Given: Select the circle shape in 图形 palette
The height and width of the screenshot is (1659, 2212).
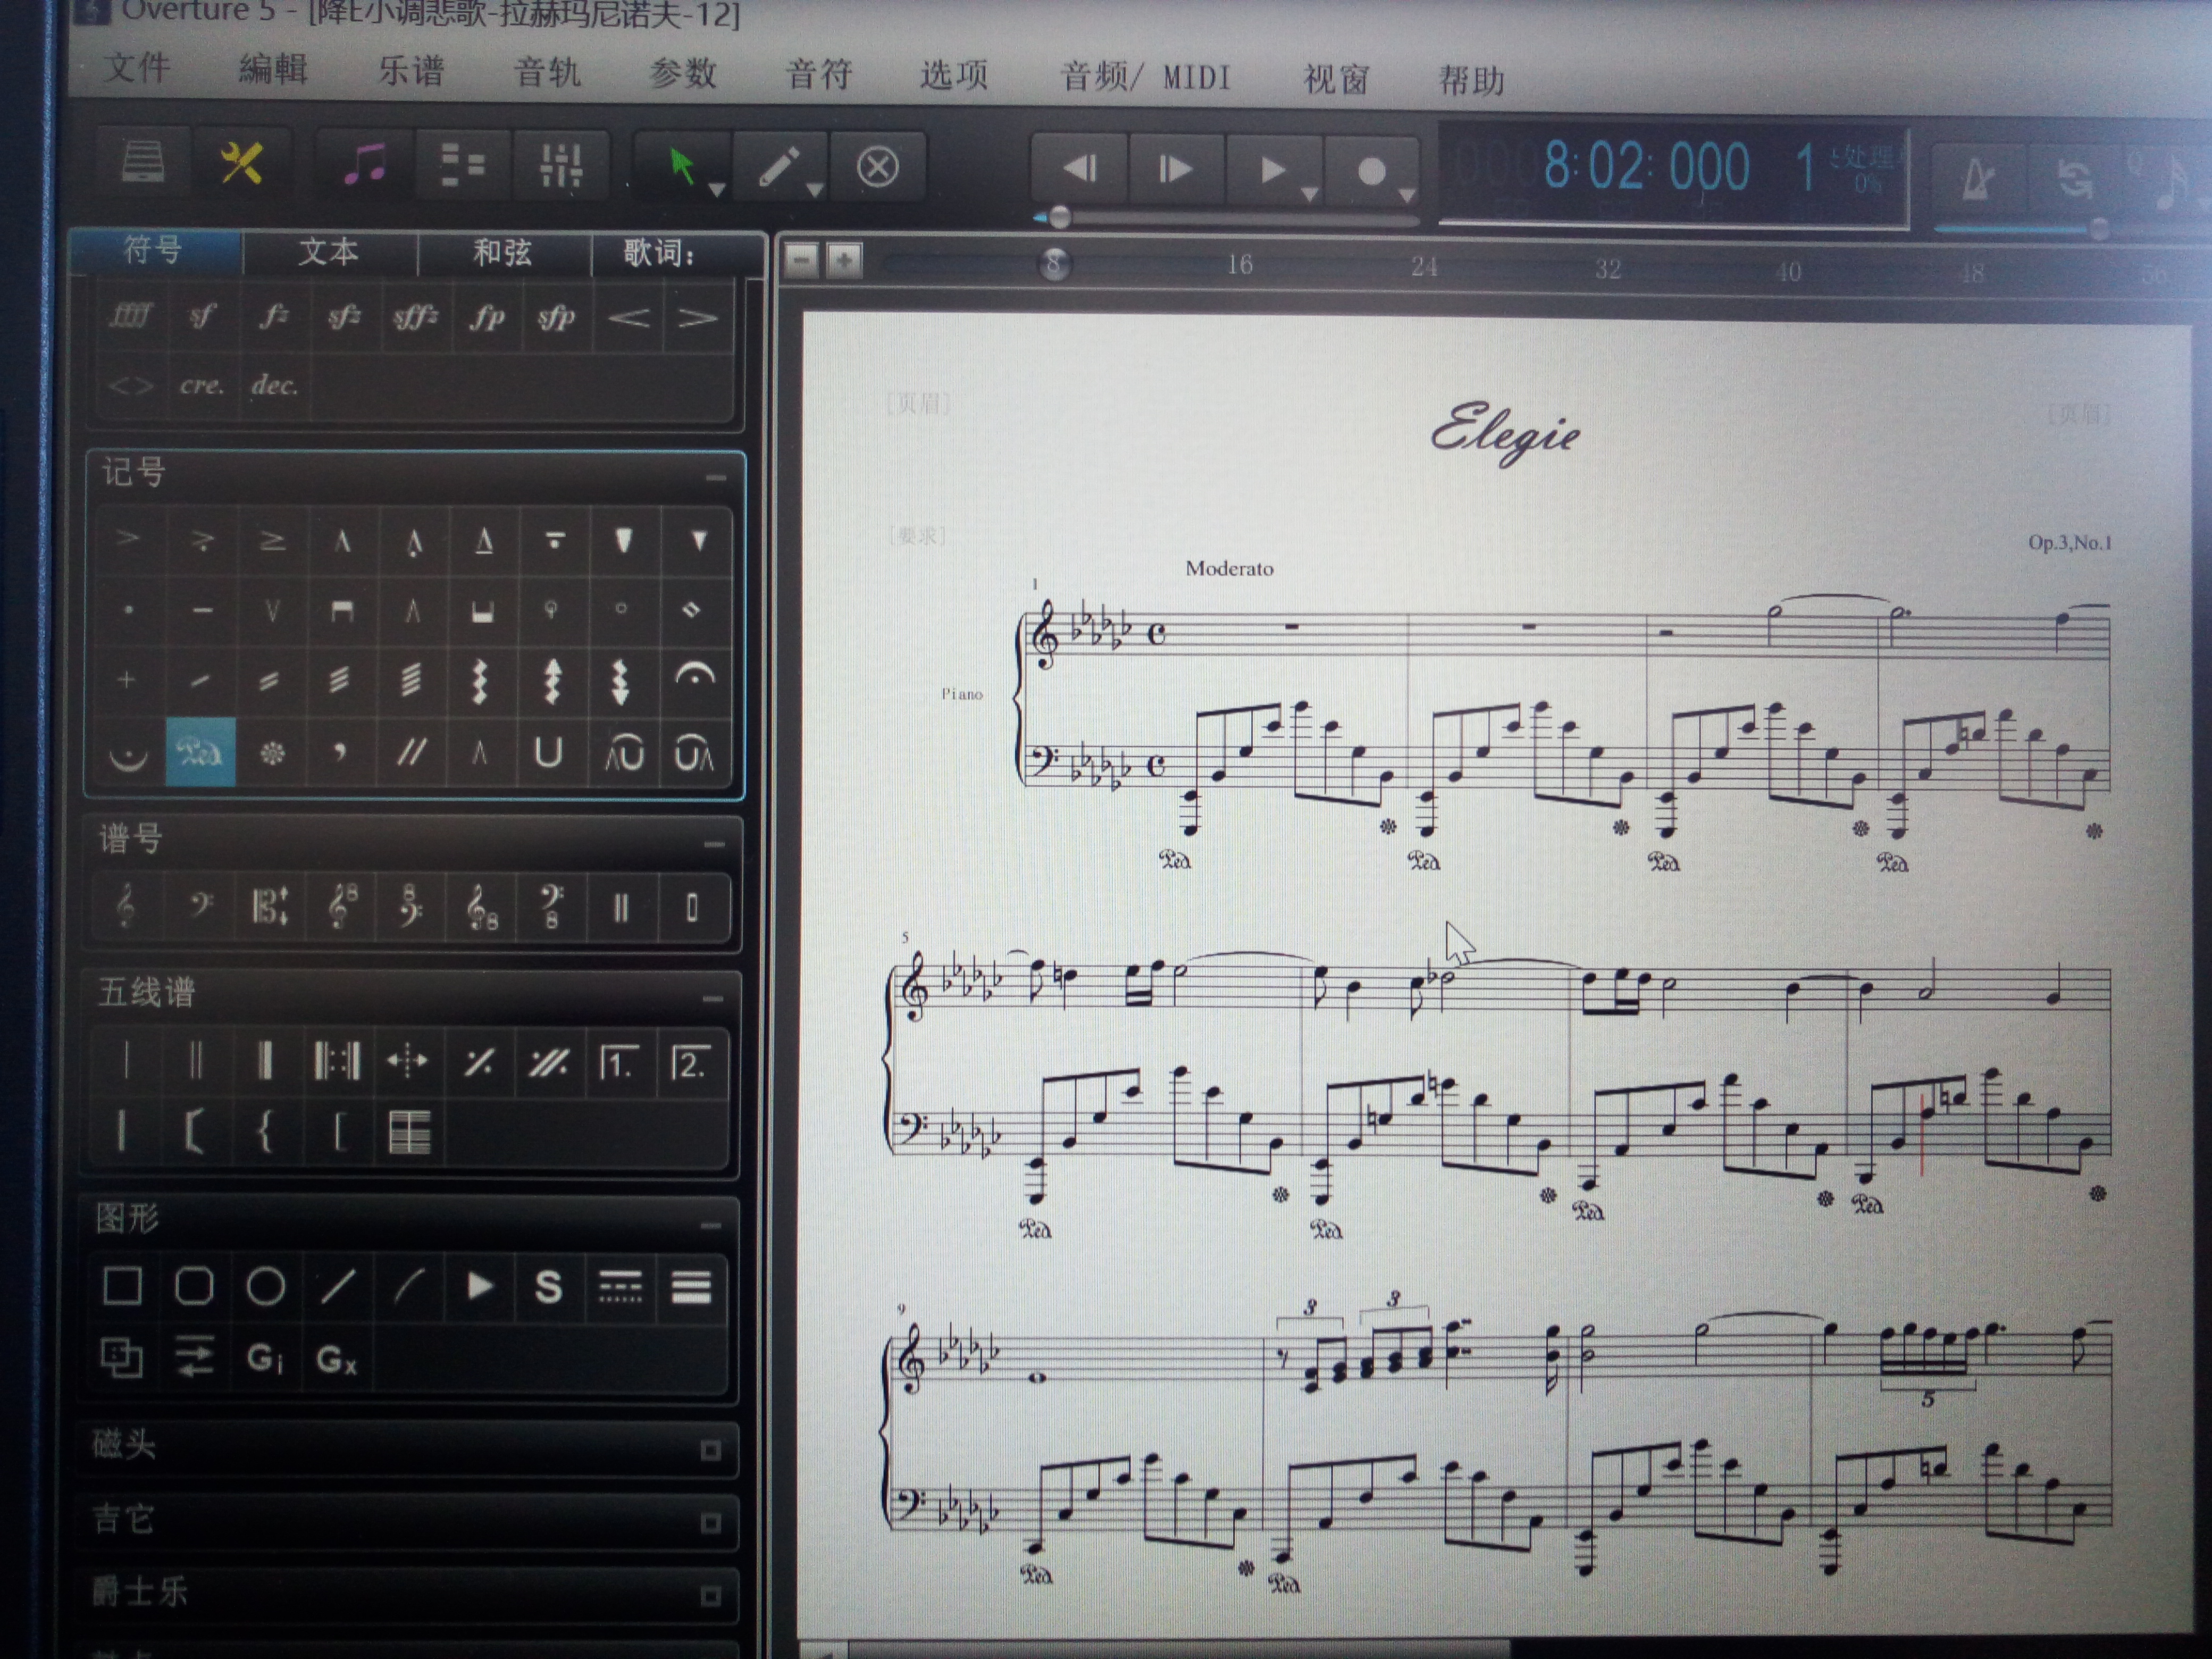Looking at the screenshot, I should (265, 1287).
